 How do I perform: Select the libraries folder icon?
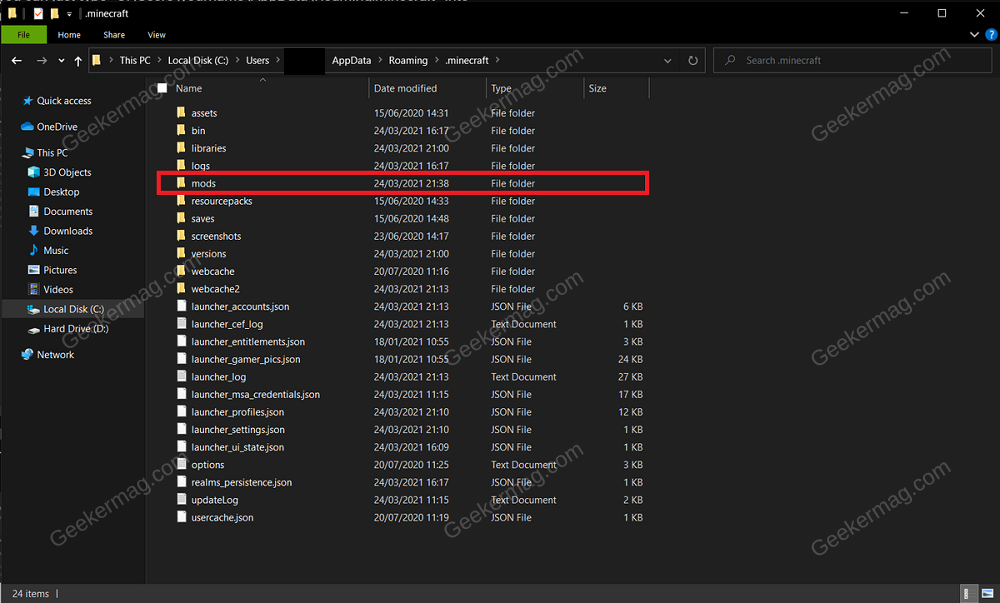tap(181, 147)
